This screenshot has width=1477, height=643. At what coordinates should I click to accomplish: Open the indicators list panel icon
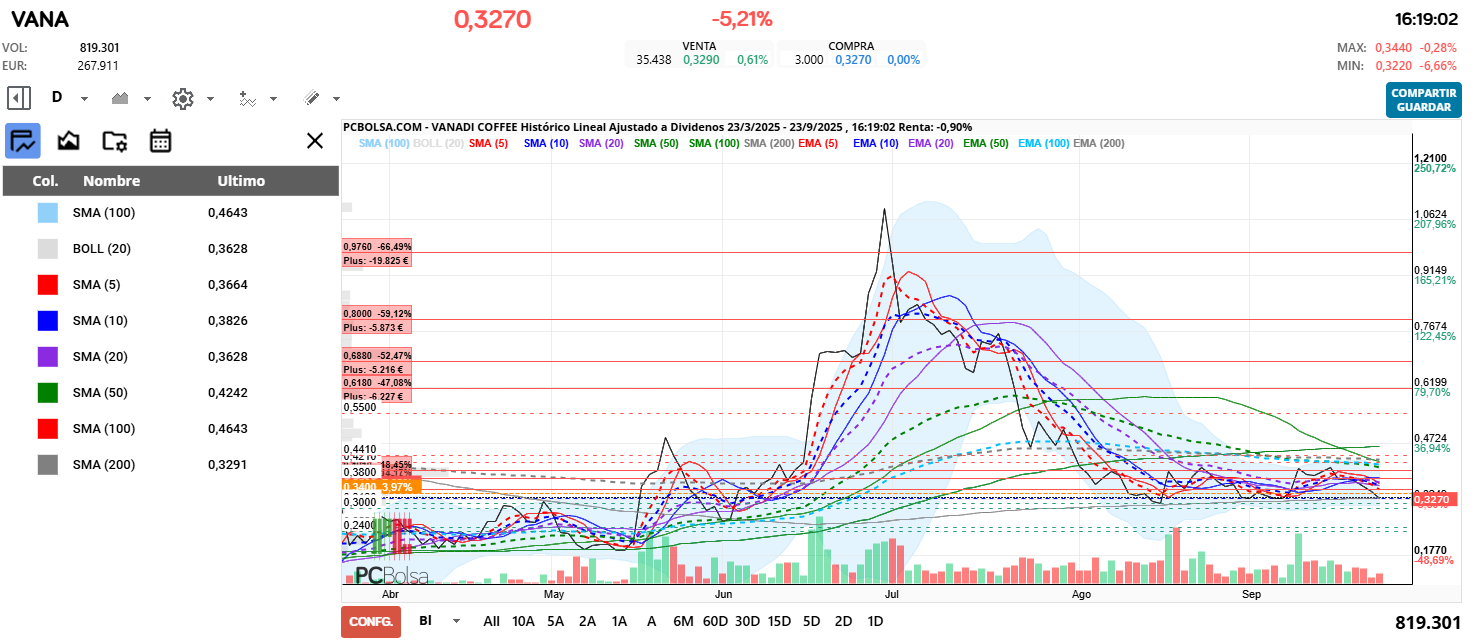tap(23, 141)
